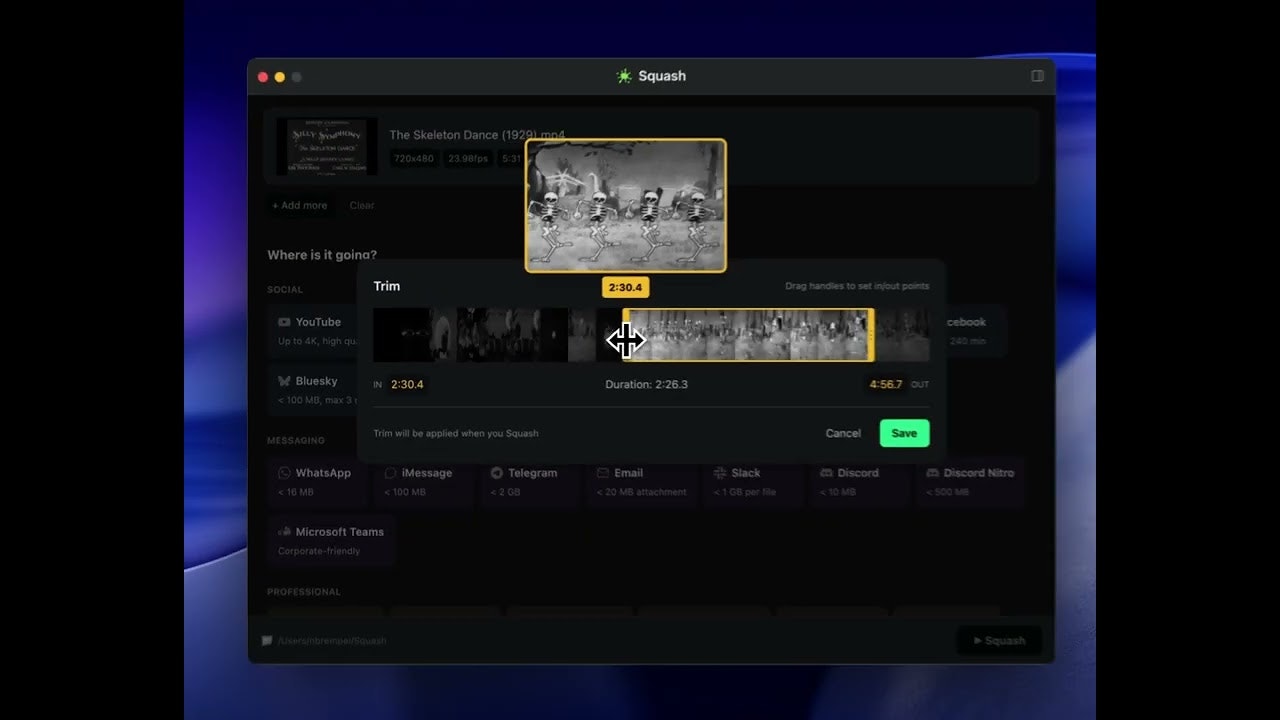Viewport: 1280px width, 720px height.
Task: Click the 23.98fps badge
Action: tap(468, 158)
